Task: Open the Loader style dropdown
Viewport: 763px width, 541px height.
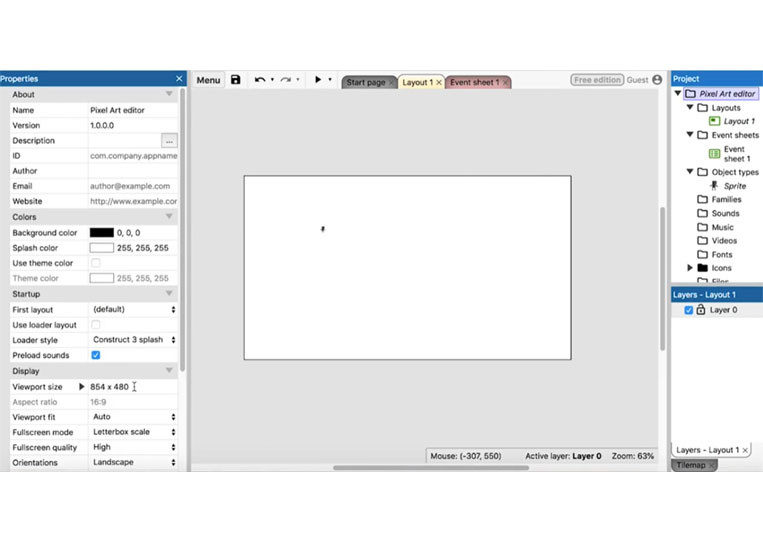Action: [x=133, y=340]
